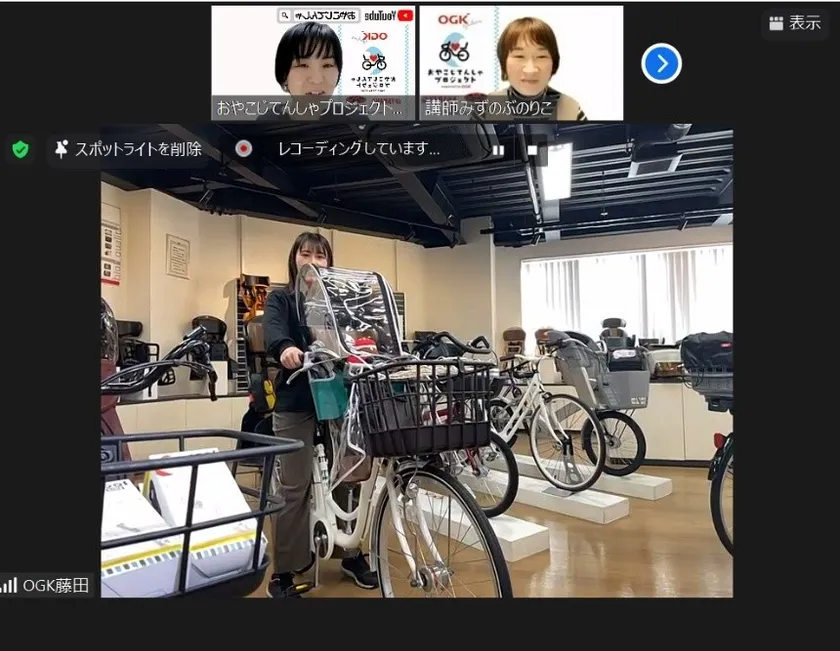Click the OGK藤田 name label
Image resolution: width=840 pixels, height=651 pixels.
tap(56, 585)
